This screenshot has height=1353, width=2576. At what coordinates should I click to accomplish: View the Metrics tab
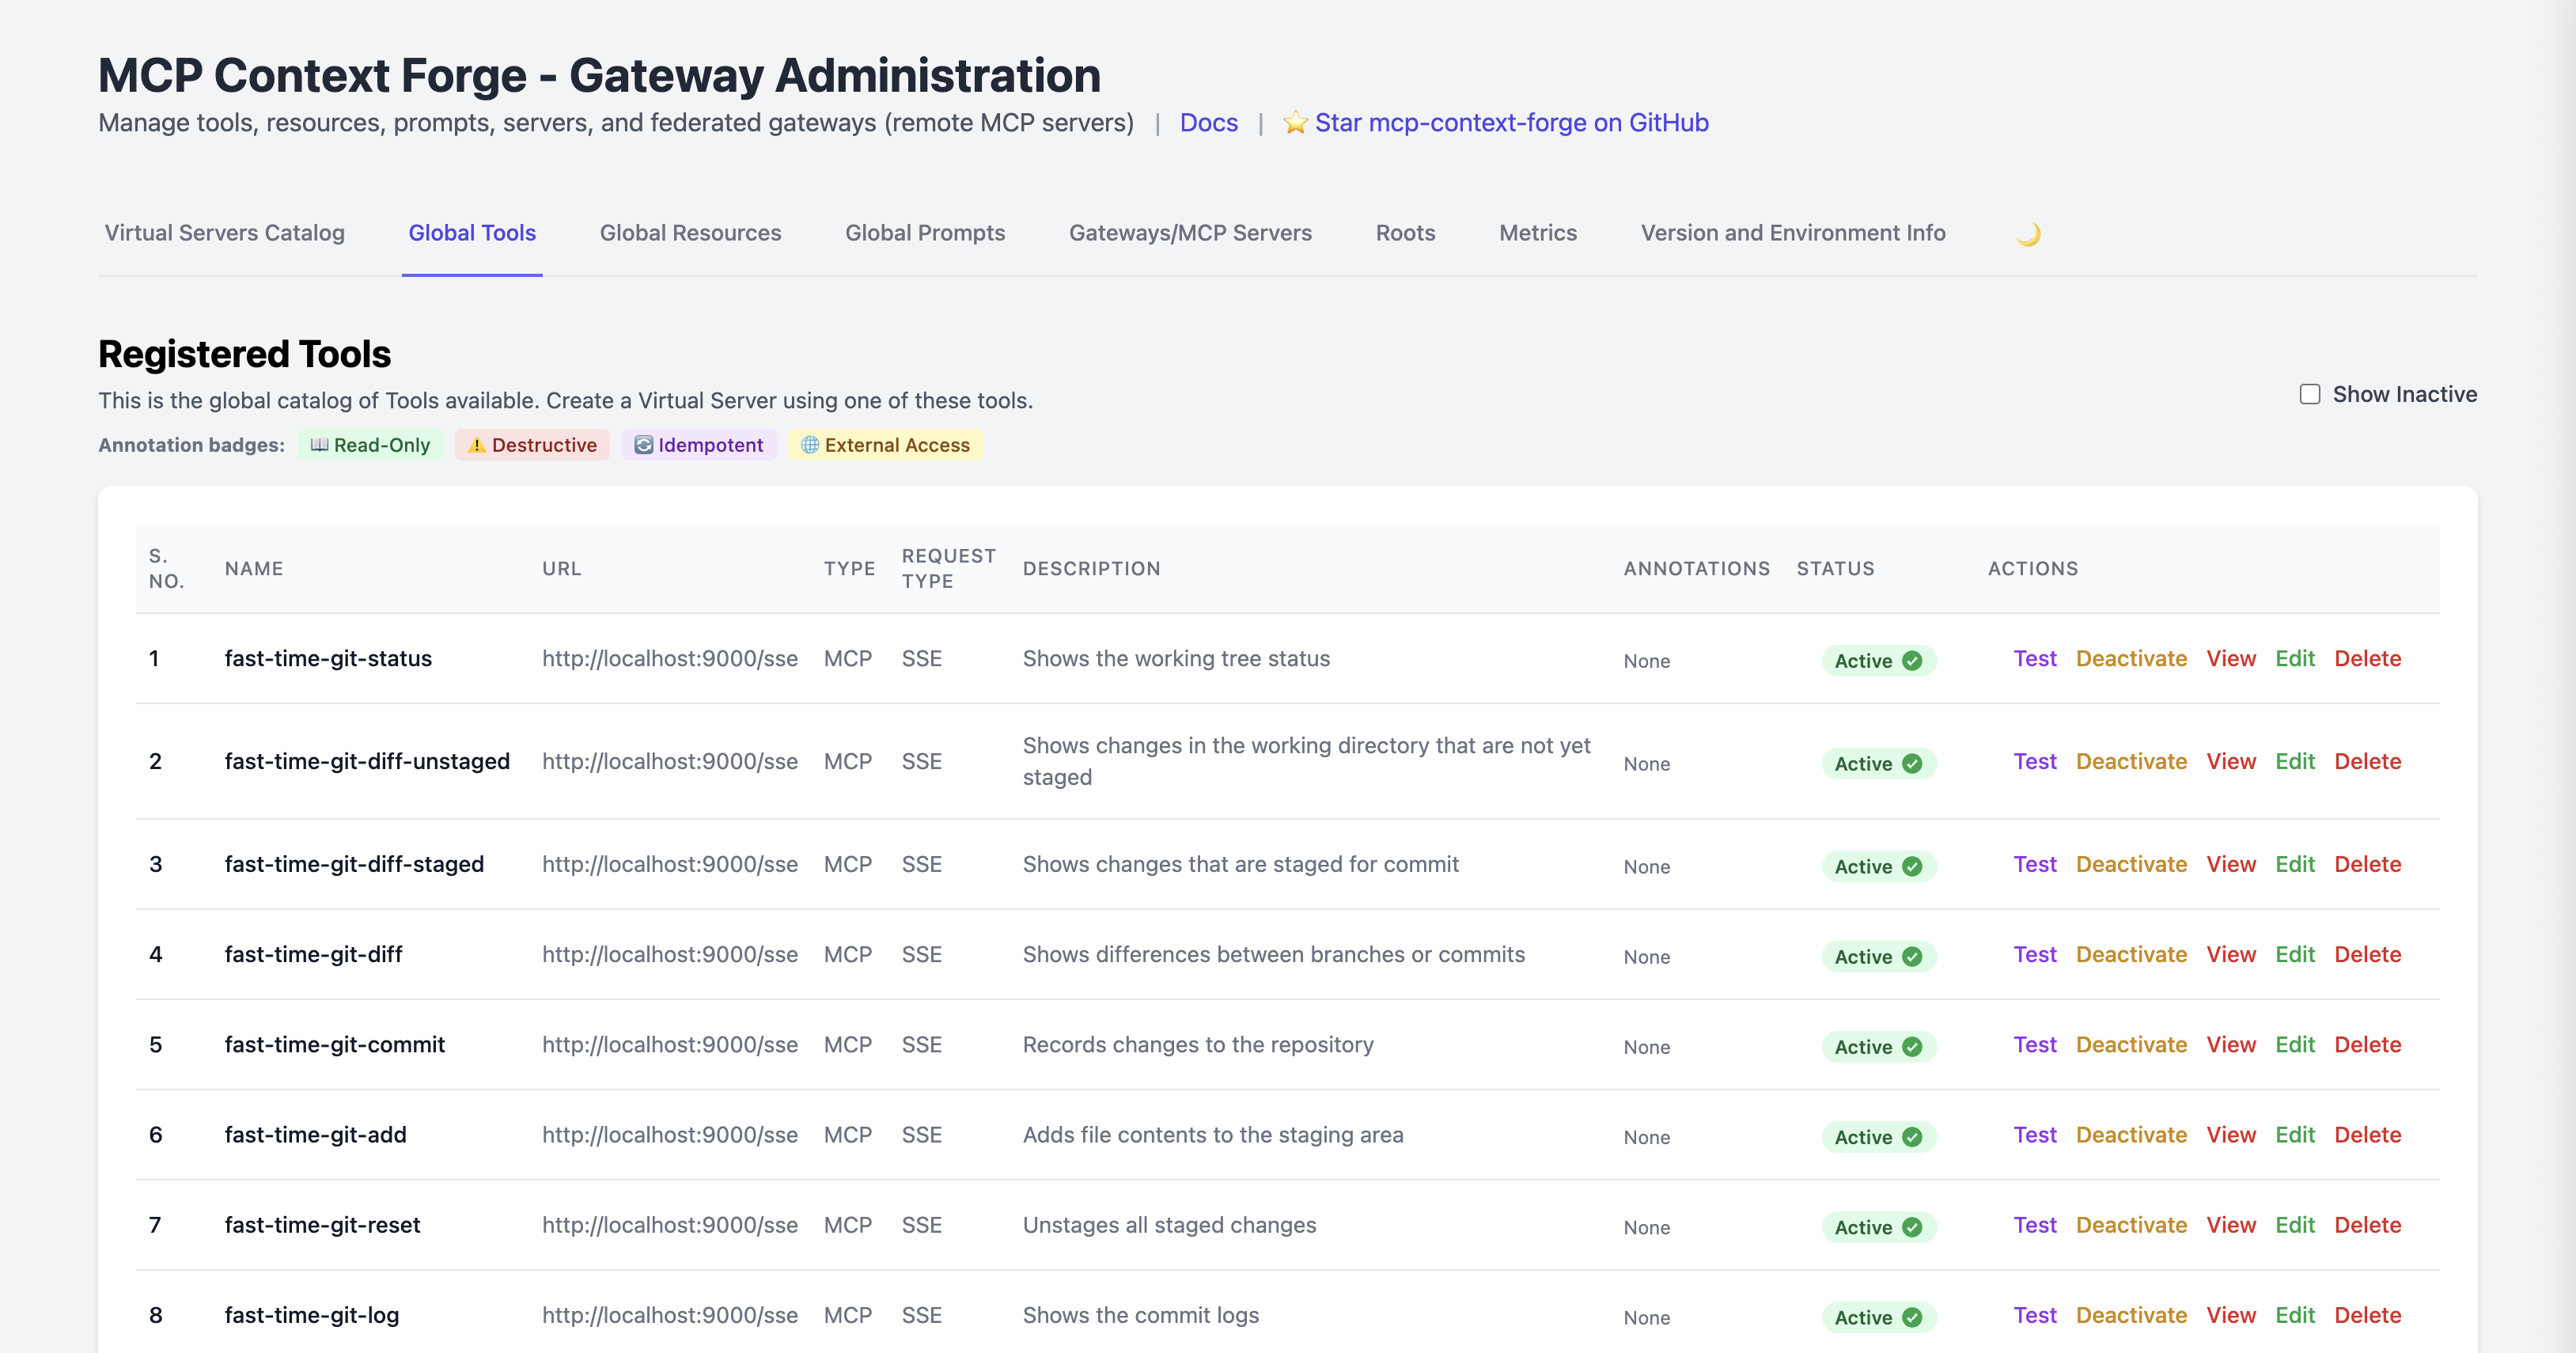[x=1538, y=233]
